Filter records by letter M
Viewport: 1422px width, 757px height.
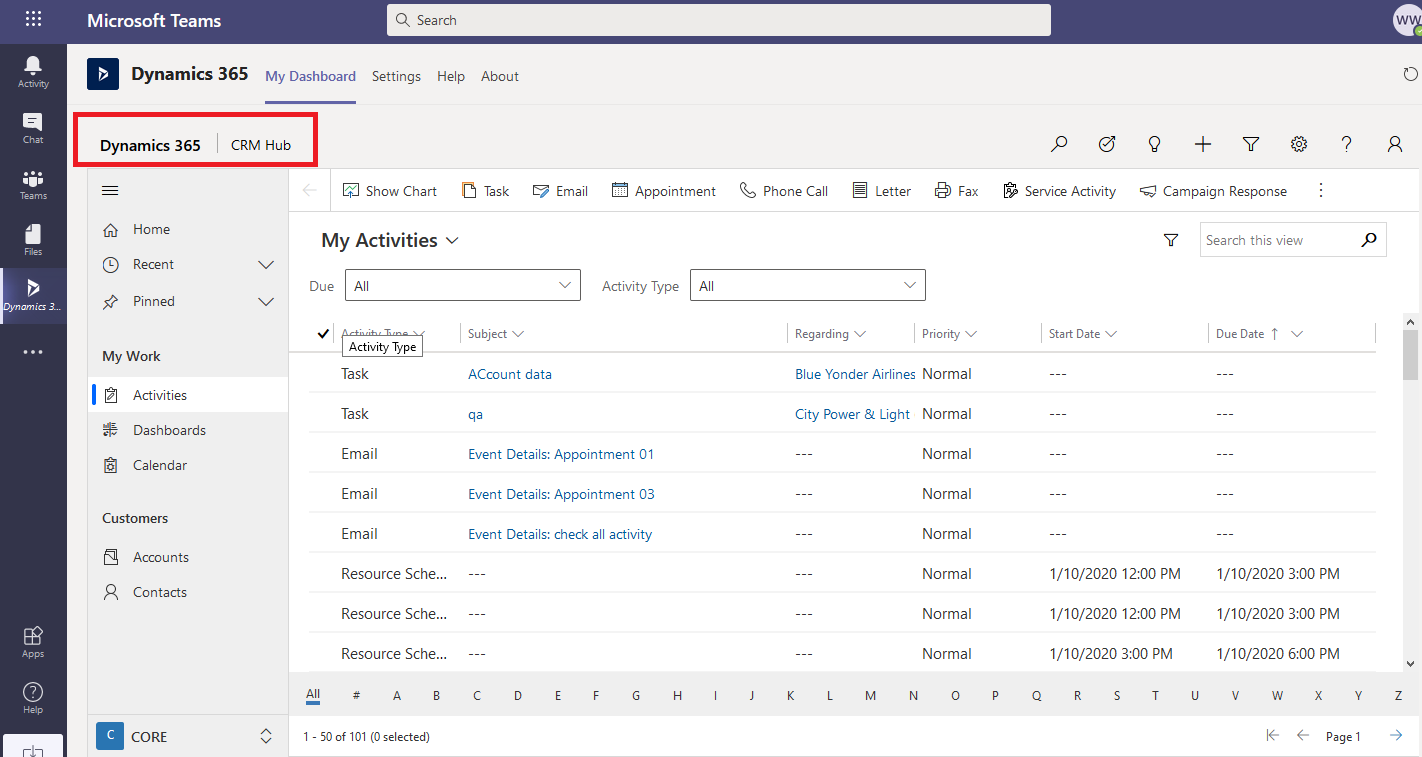click(870, 695)
